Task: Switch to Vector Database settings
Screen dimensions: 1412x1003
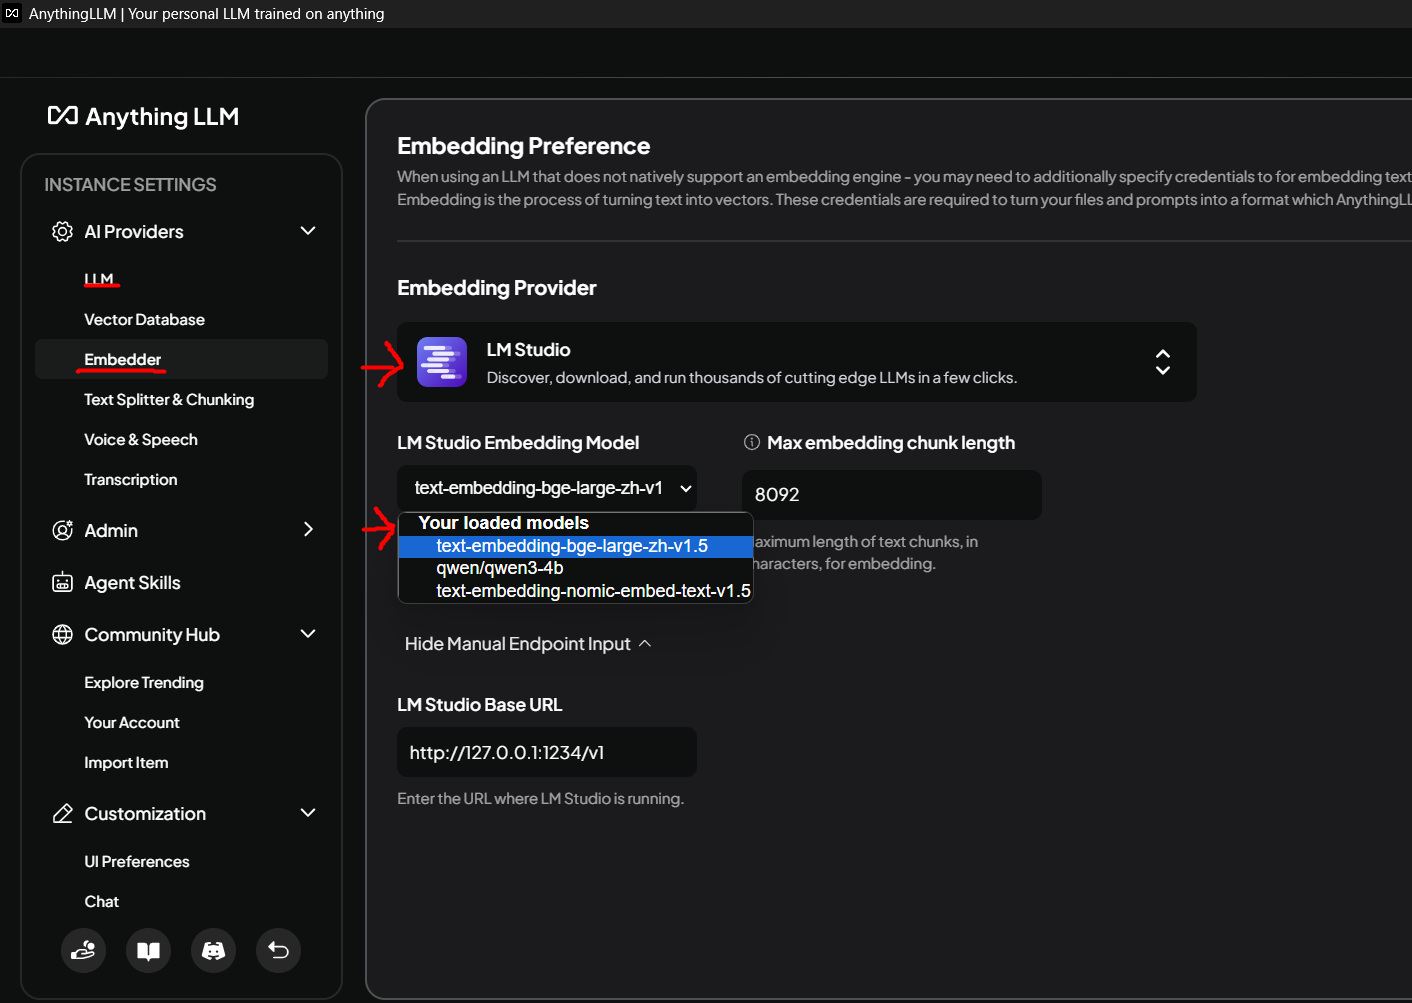Action: tap(144, 319)
